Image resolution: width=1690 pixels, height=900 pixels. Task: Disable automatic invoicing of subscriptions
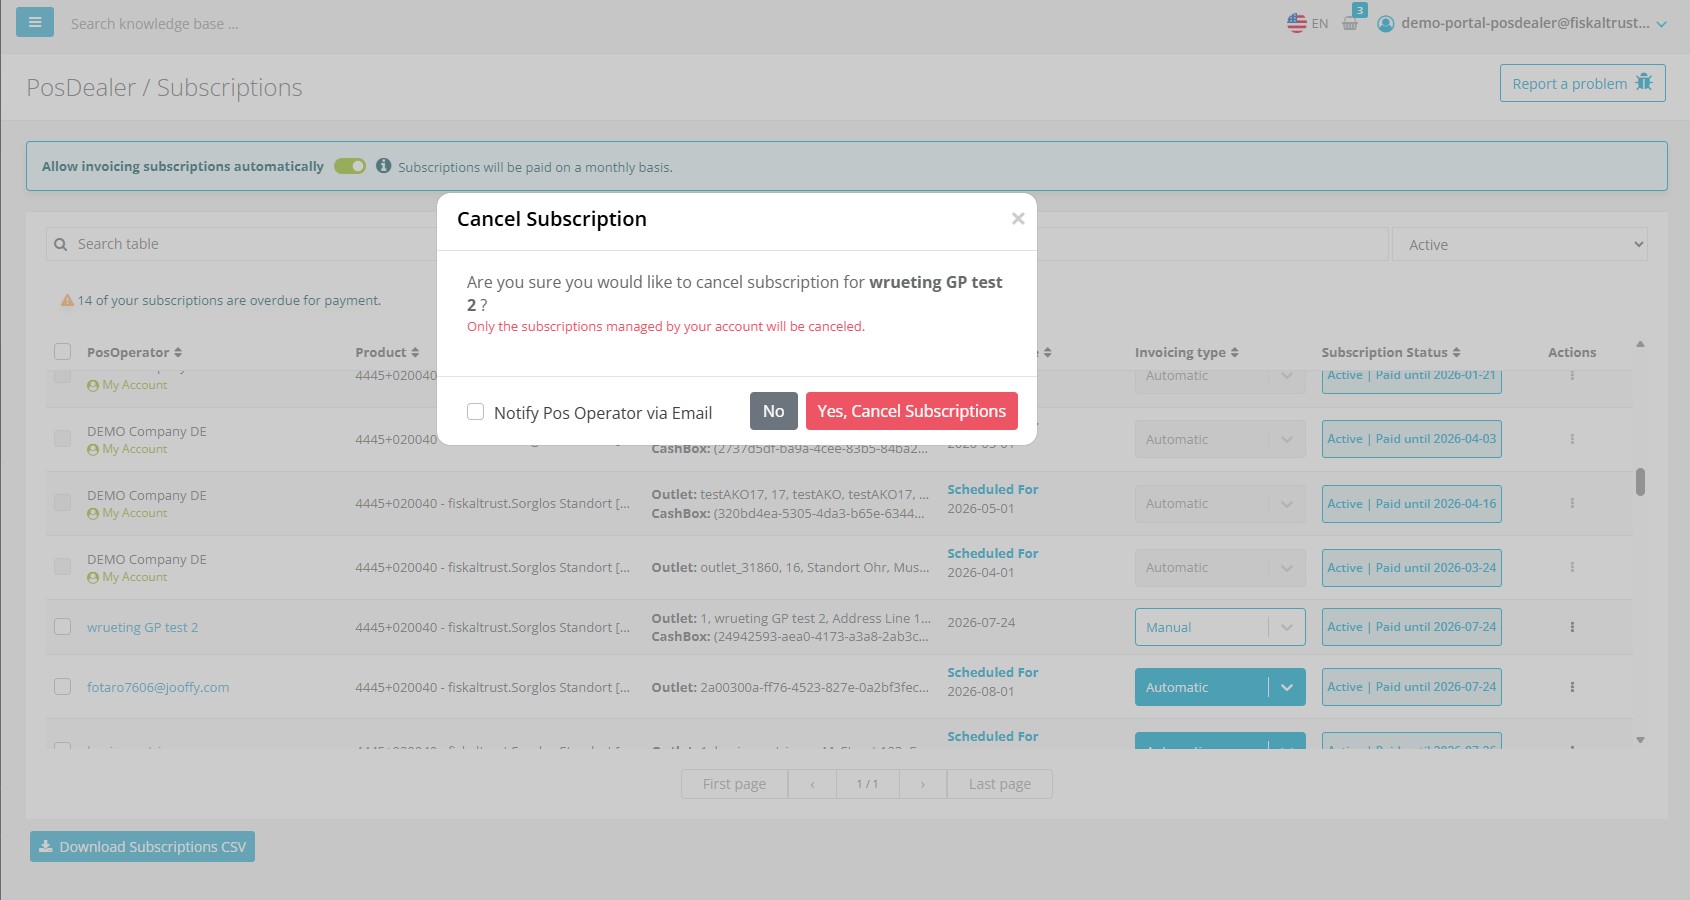click(x=349, y=166)
